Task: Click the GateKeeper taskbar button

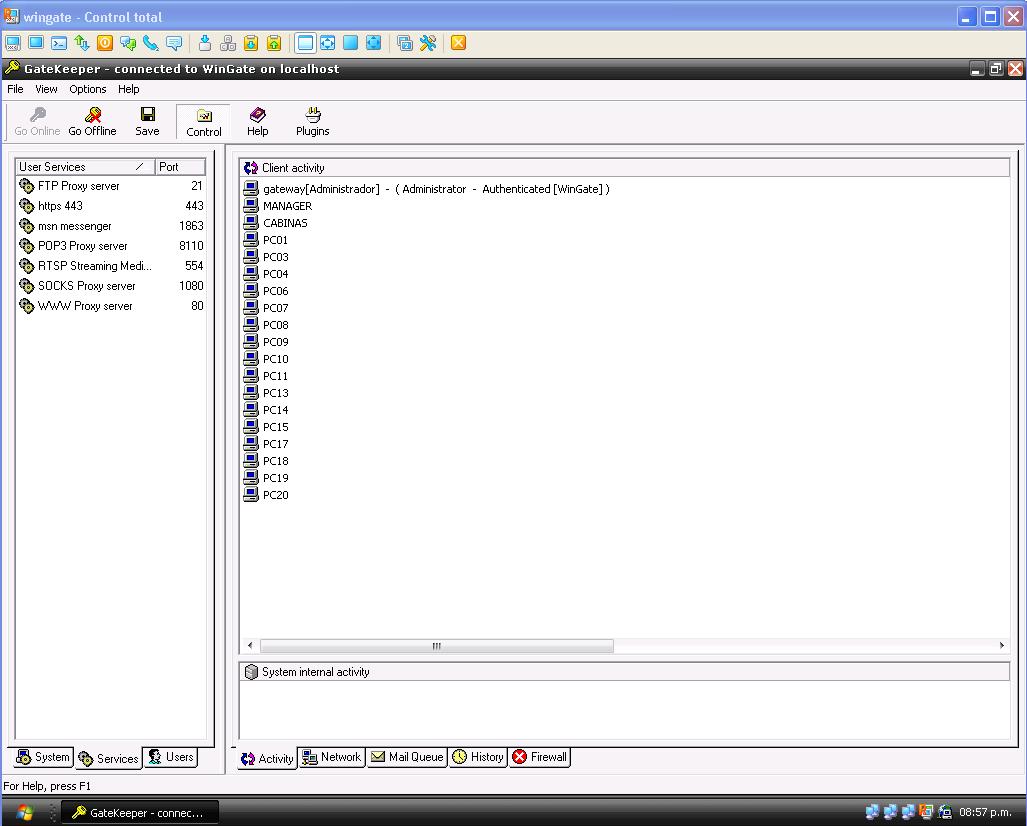Action: (x=140, y=813)
